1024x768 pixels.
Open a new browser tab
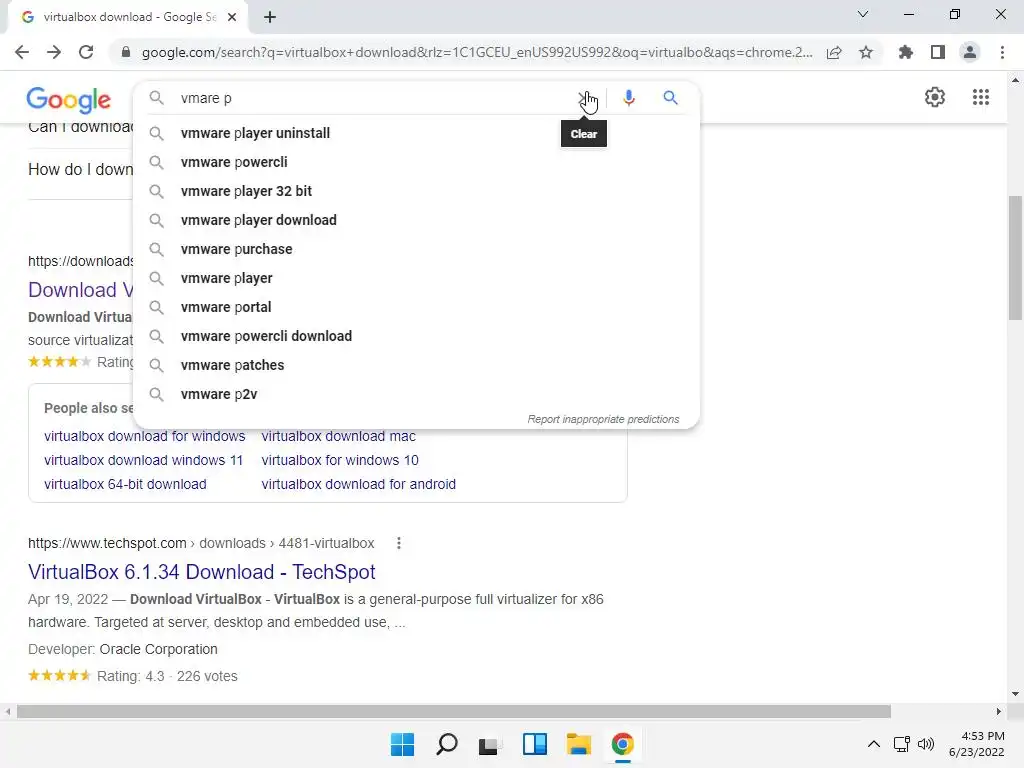270,17
